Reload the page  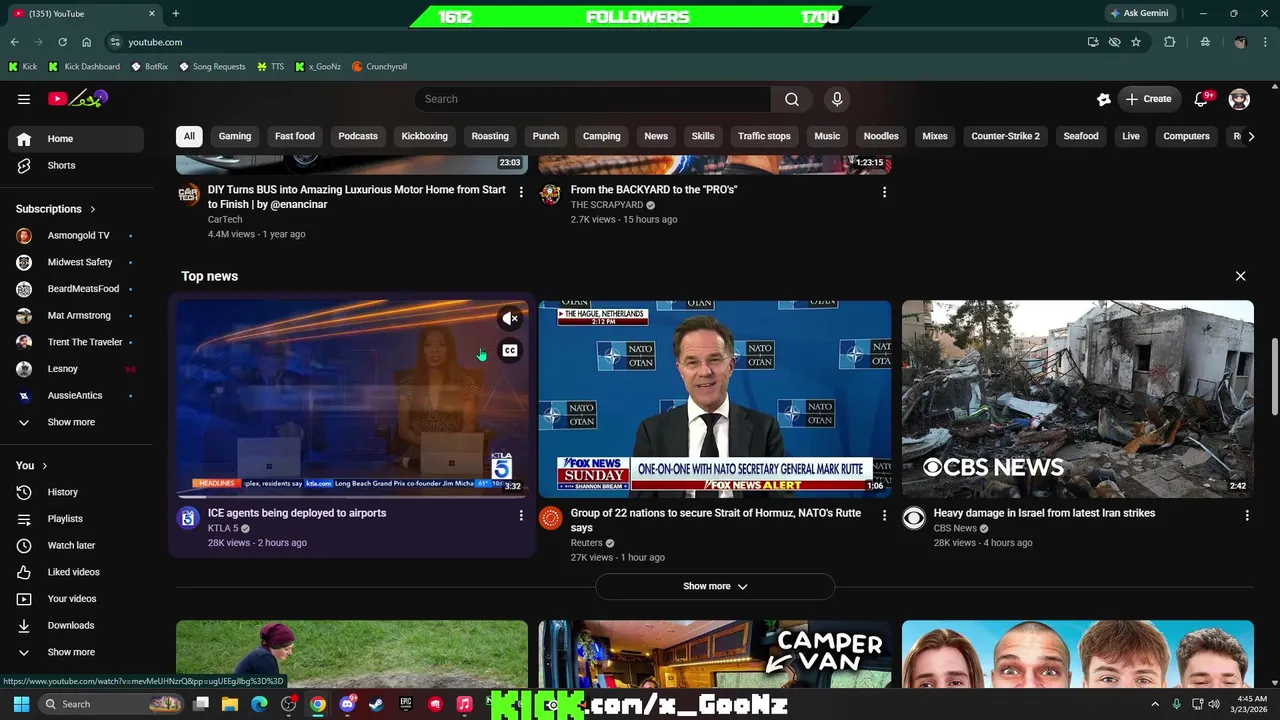coord(62,42)
